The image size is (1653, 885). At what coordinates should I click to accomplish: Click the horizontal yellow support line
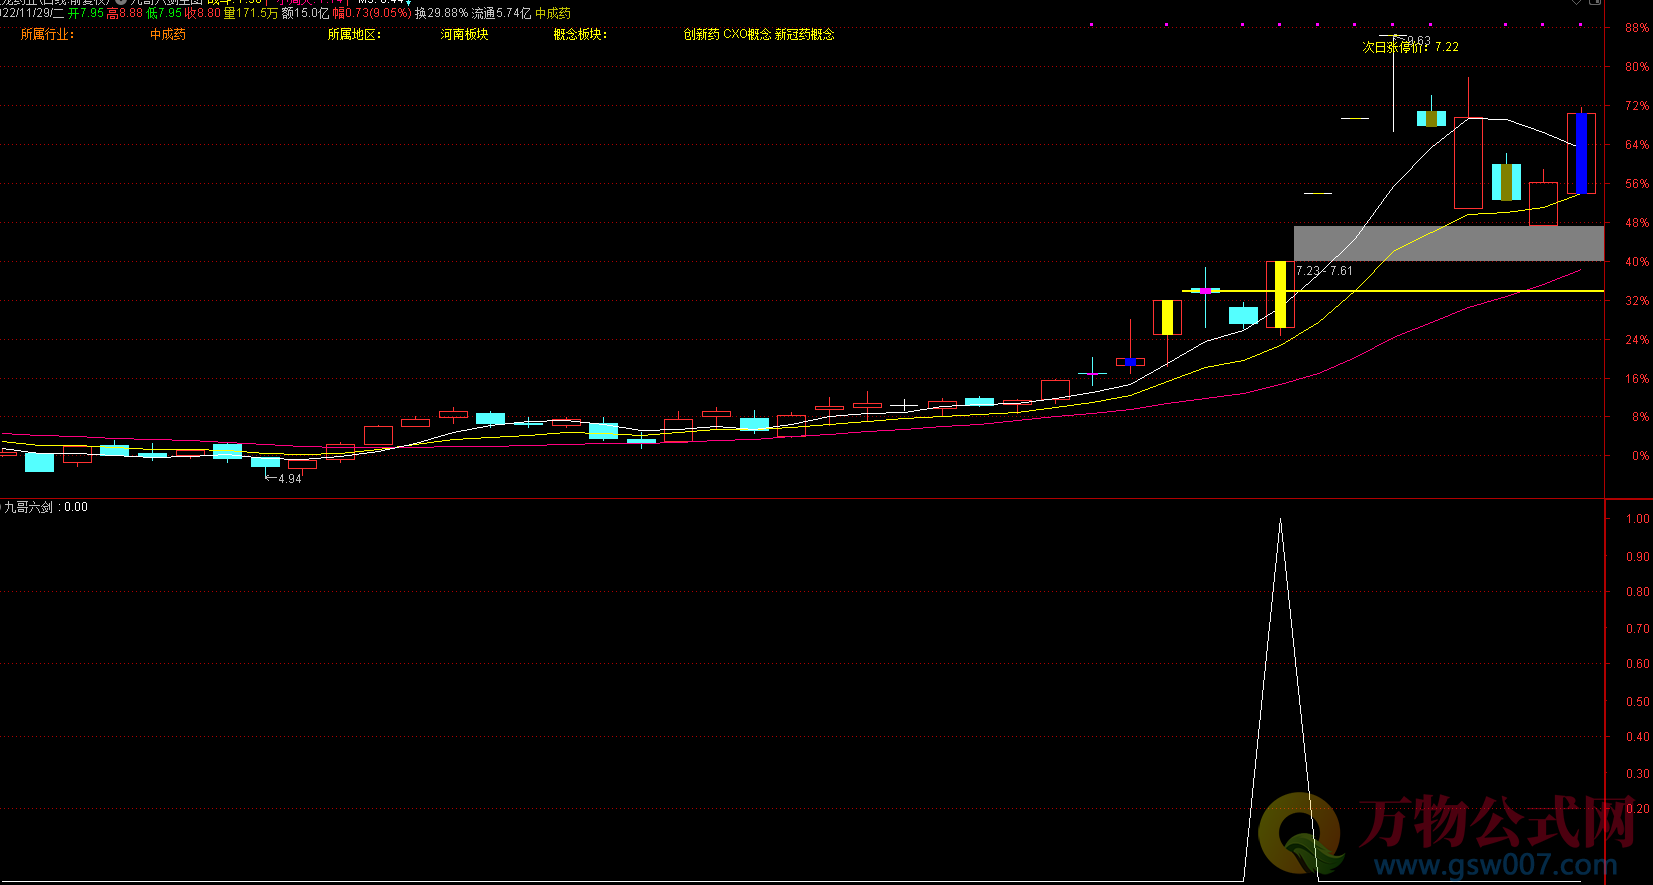point(1392,291)
